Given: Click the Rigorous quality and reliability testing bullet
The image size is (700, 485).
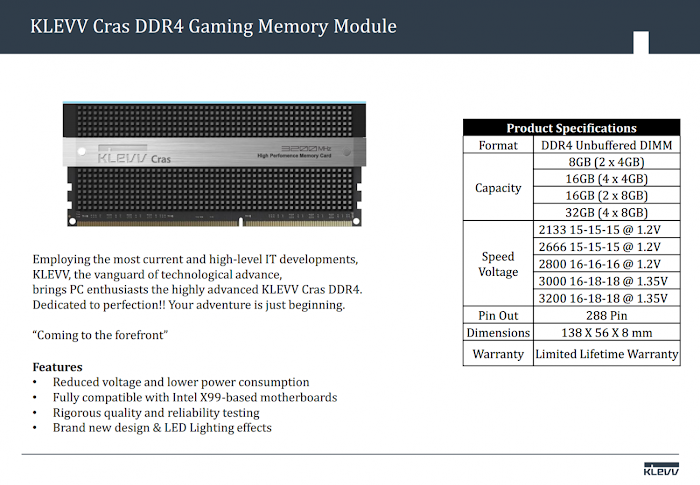Looking at the screenshot, I should 156,413.
